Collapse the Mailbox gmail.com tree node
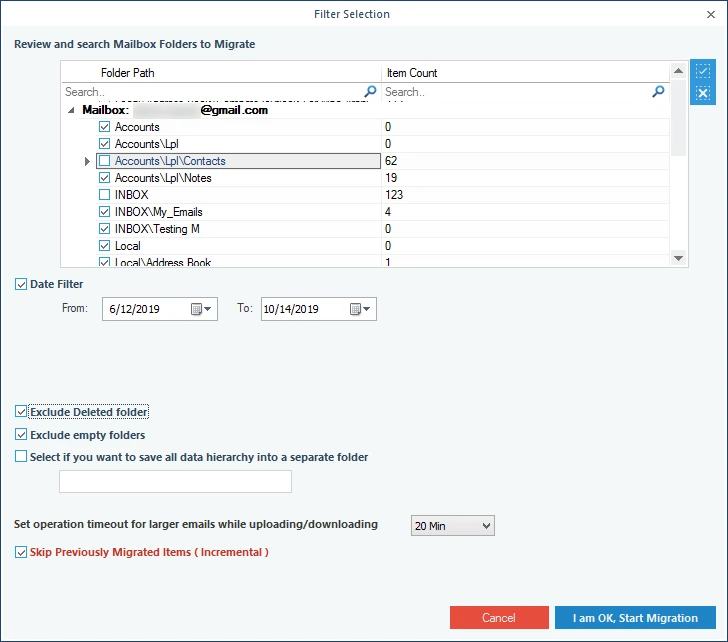The height and width of the screenshot is (642, 728). [x=71, y=110]
